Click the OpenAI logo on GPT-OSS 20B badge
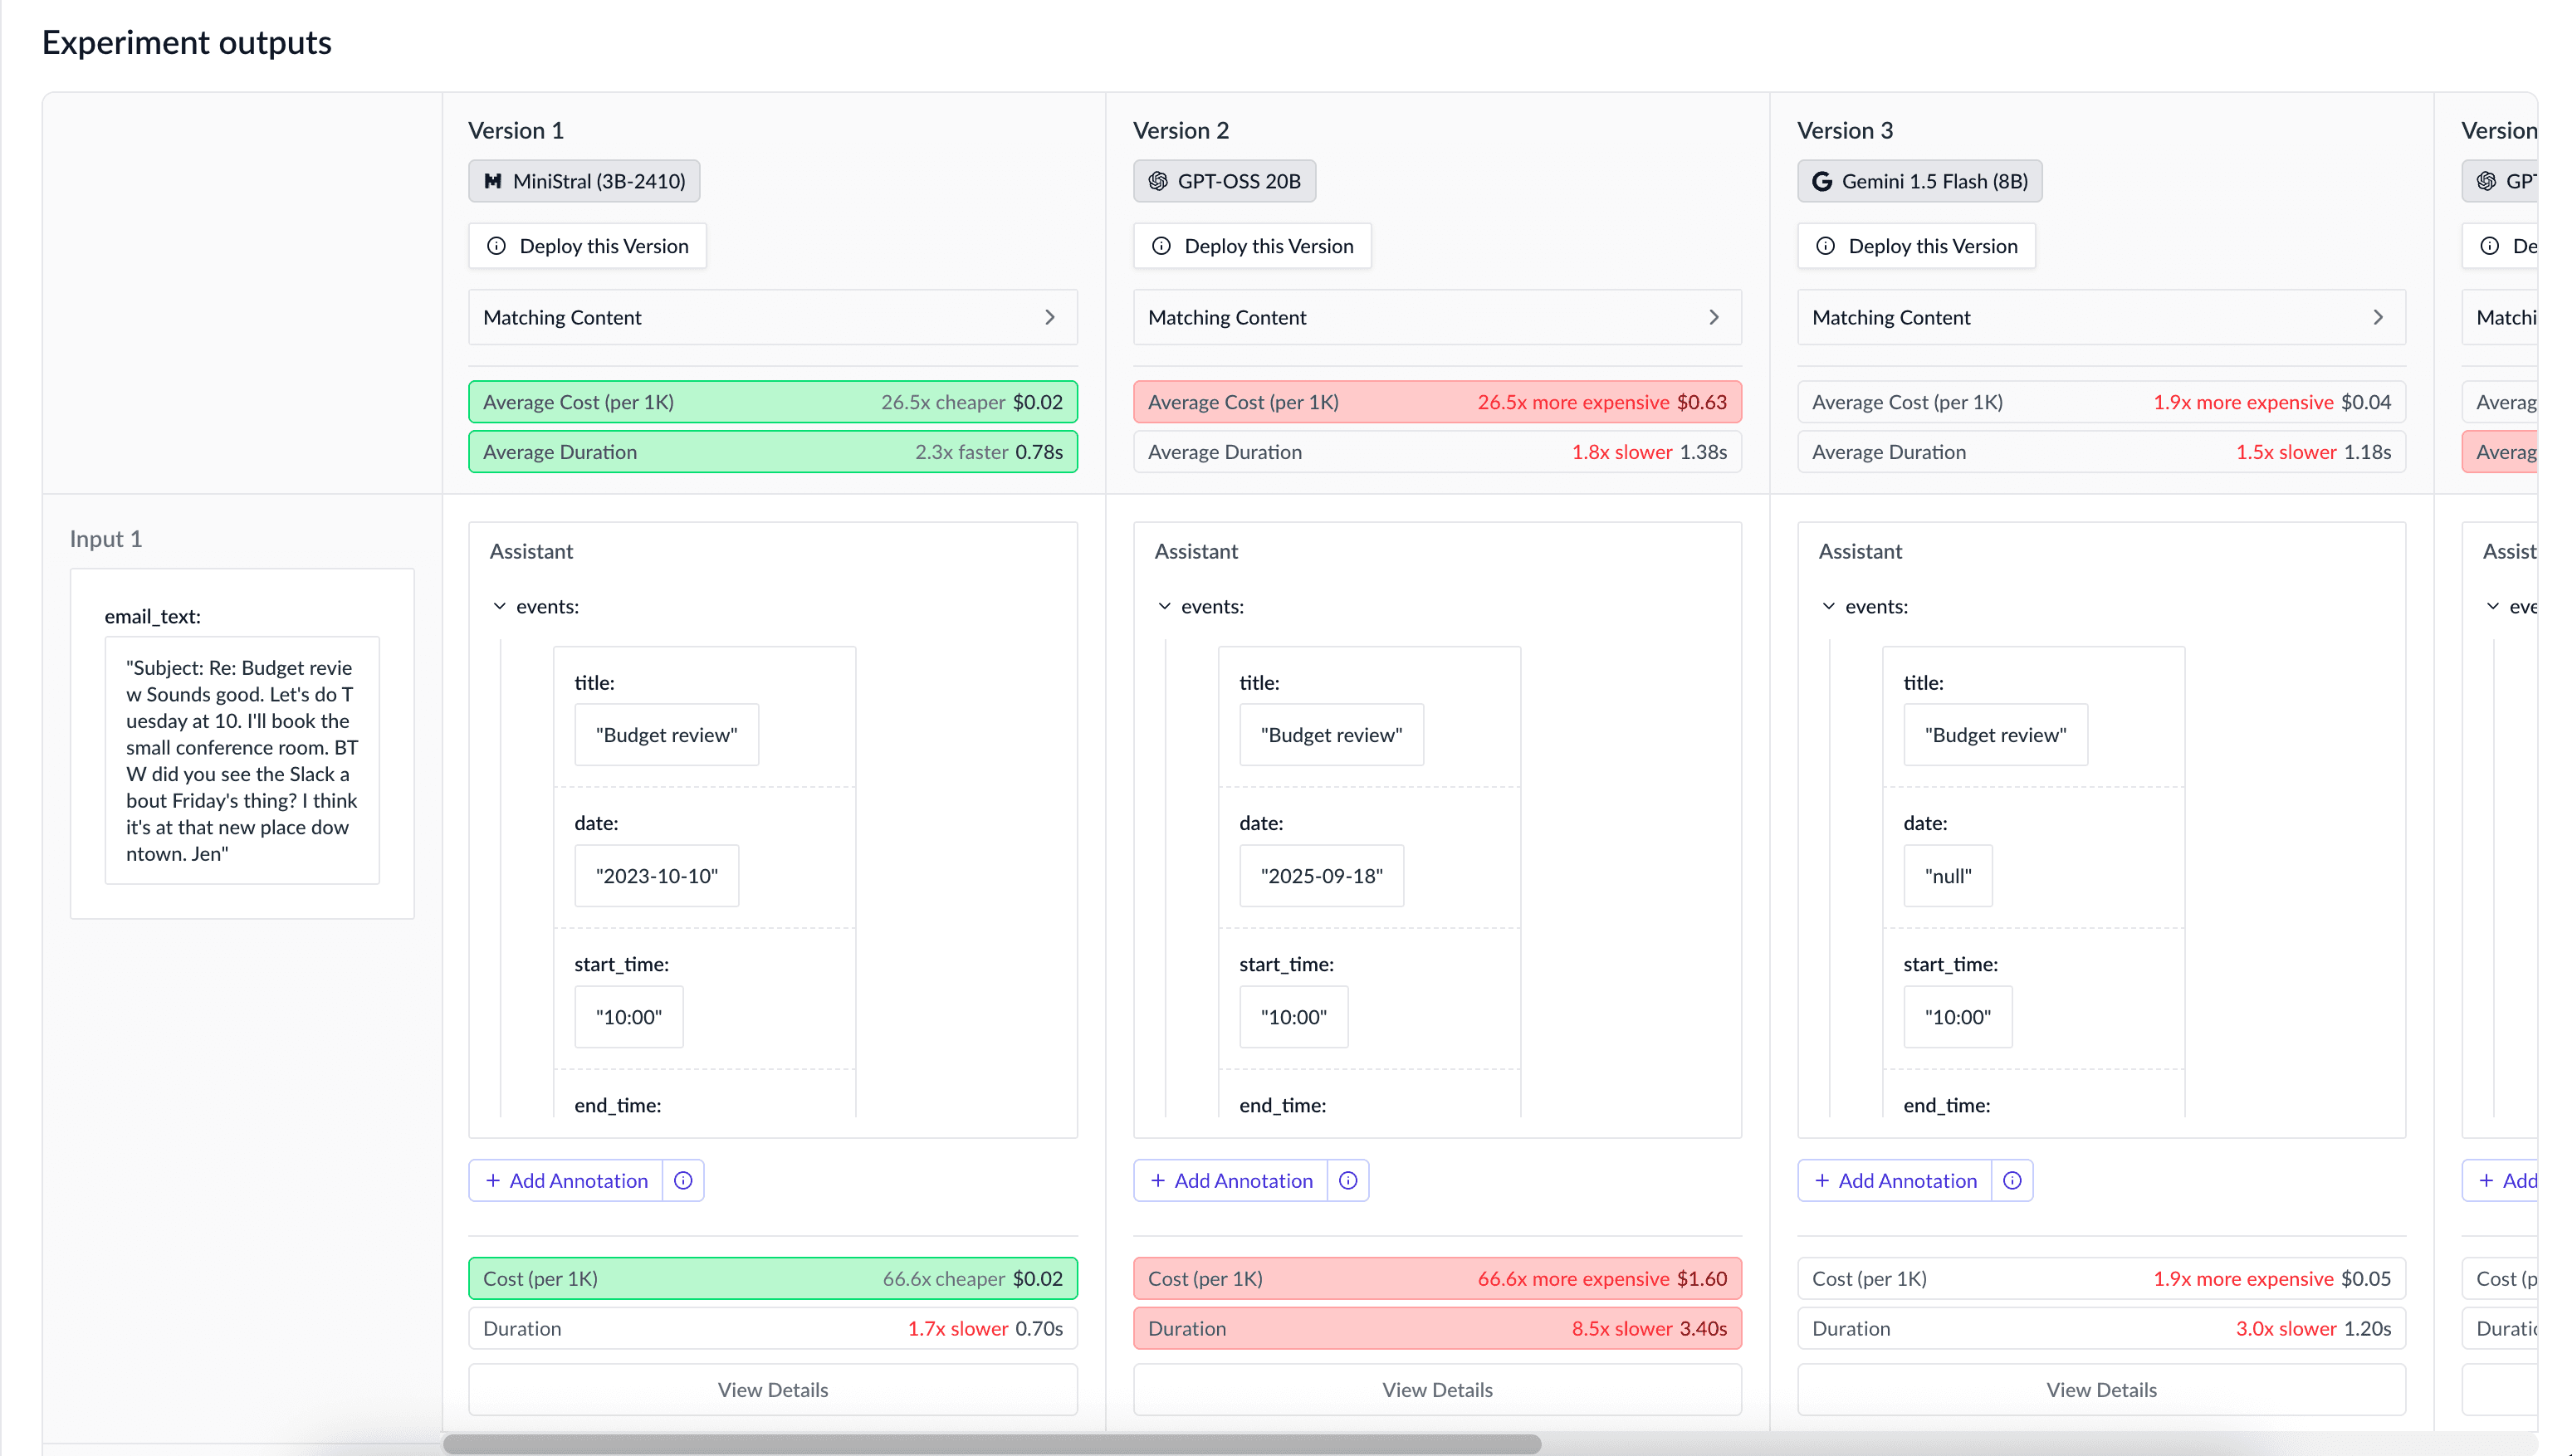Image resolution: width=2572 pixels, height=1456 pixels. 1157,181
